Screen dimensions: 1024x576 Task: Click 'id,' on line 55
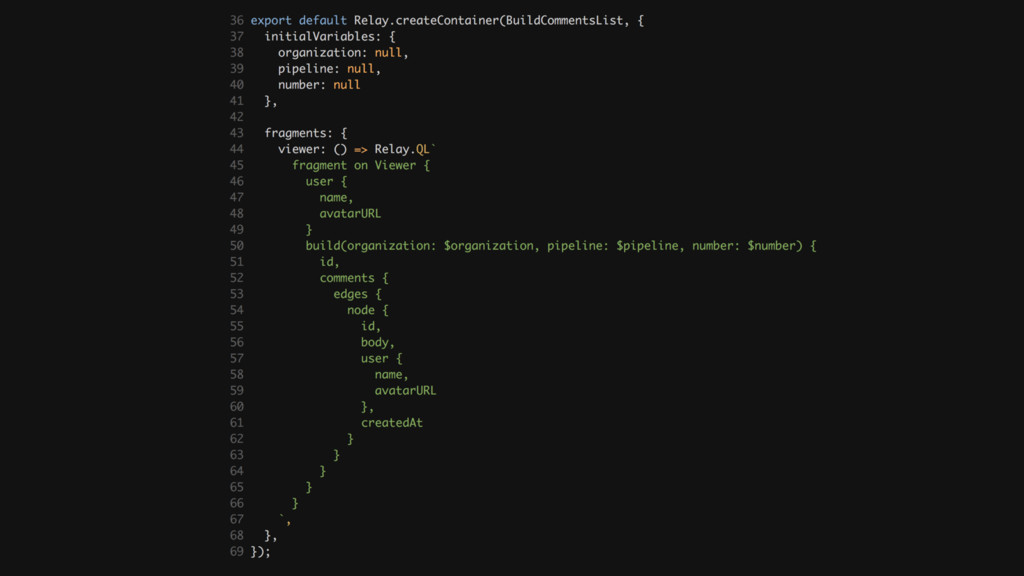(x=370, y=326)
